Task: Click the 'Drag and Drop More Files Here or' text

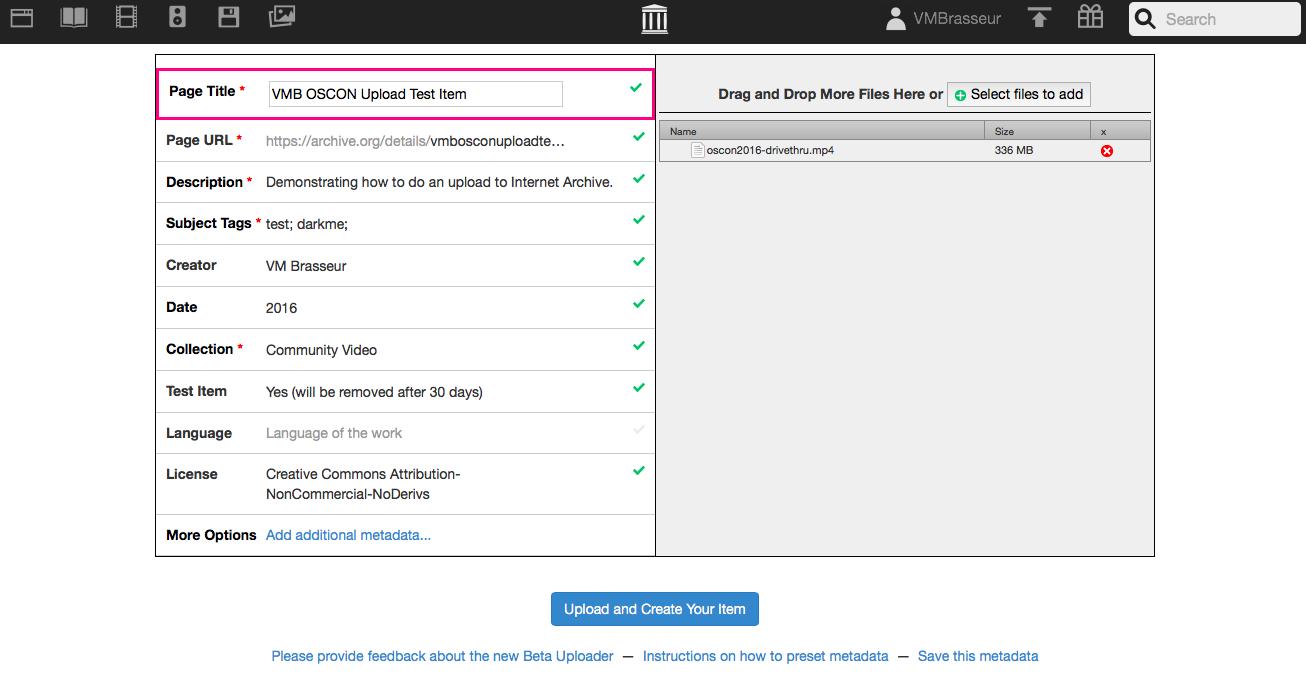Action: (830, 94)
